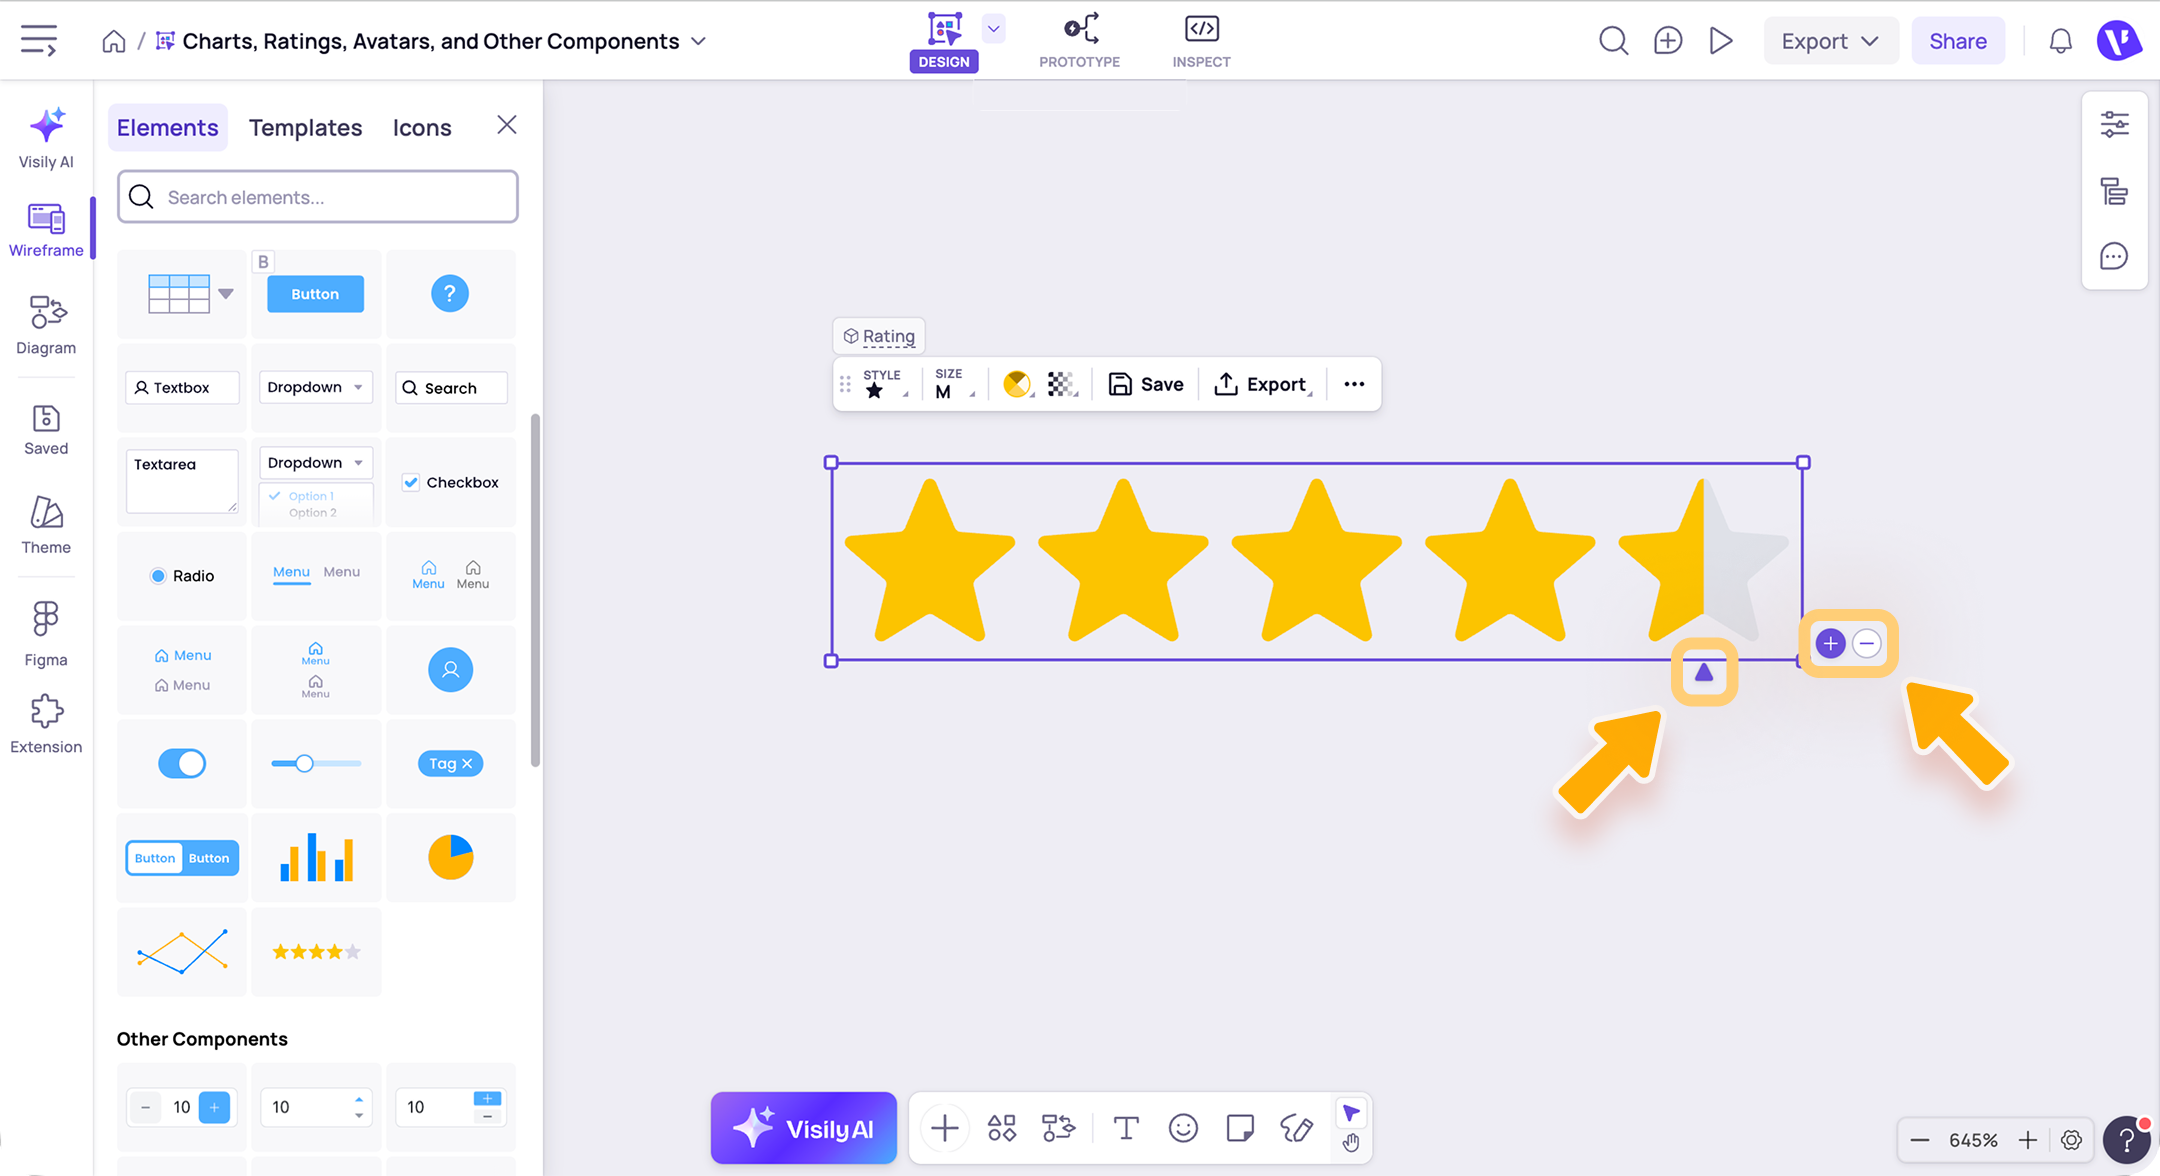
Task: Switch to INSPECT mode
Action: click(x=1201, y=41)
